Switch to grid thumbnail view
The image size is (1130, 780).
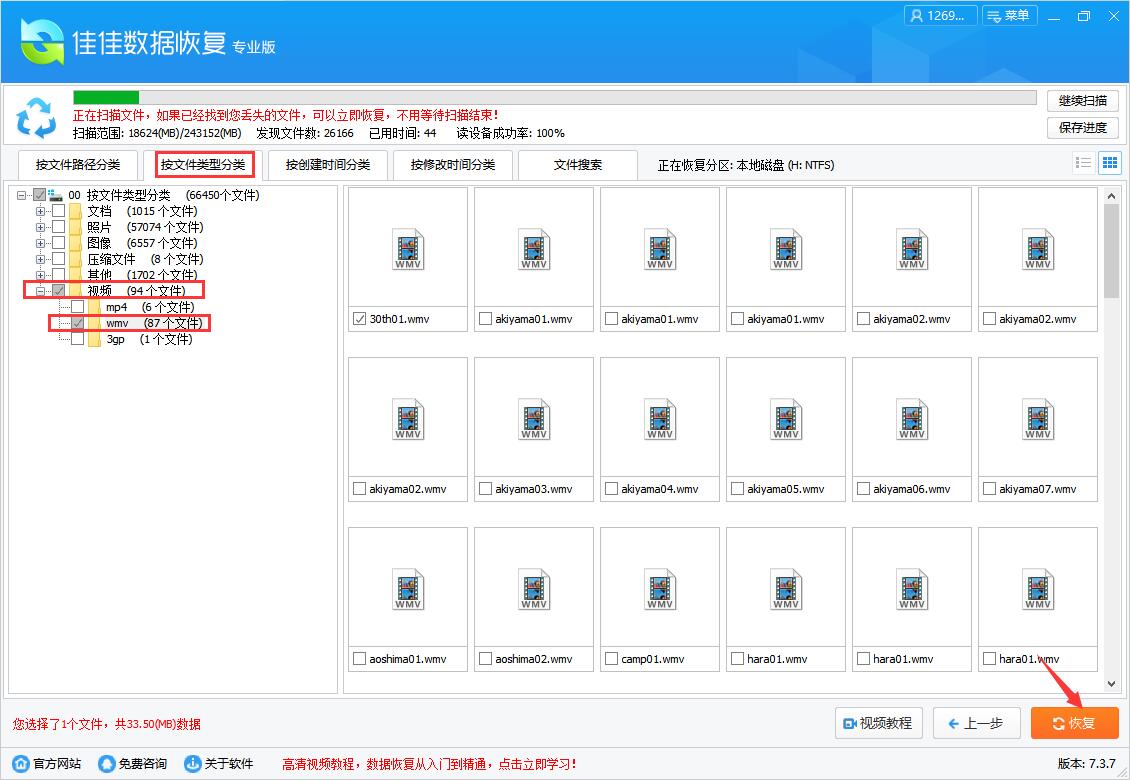click(1109, 162)
